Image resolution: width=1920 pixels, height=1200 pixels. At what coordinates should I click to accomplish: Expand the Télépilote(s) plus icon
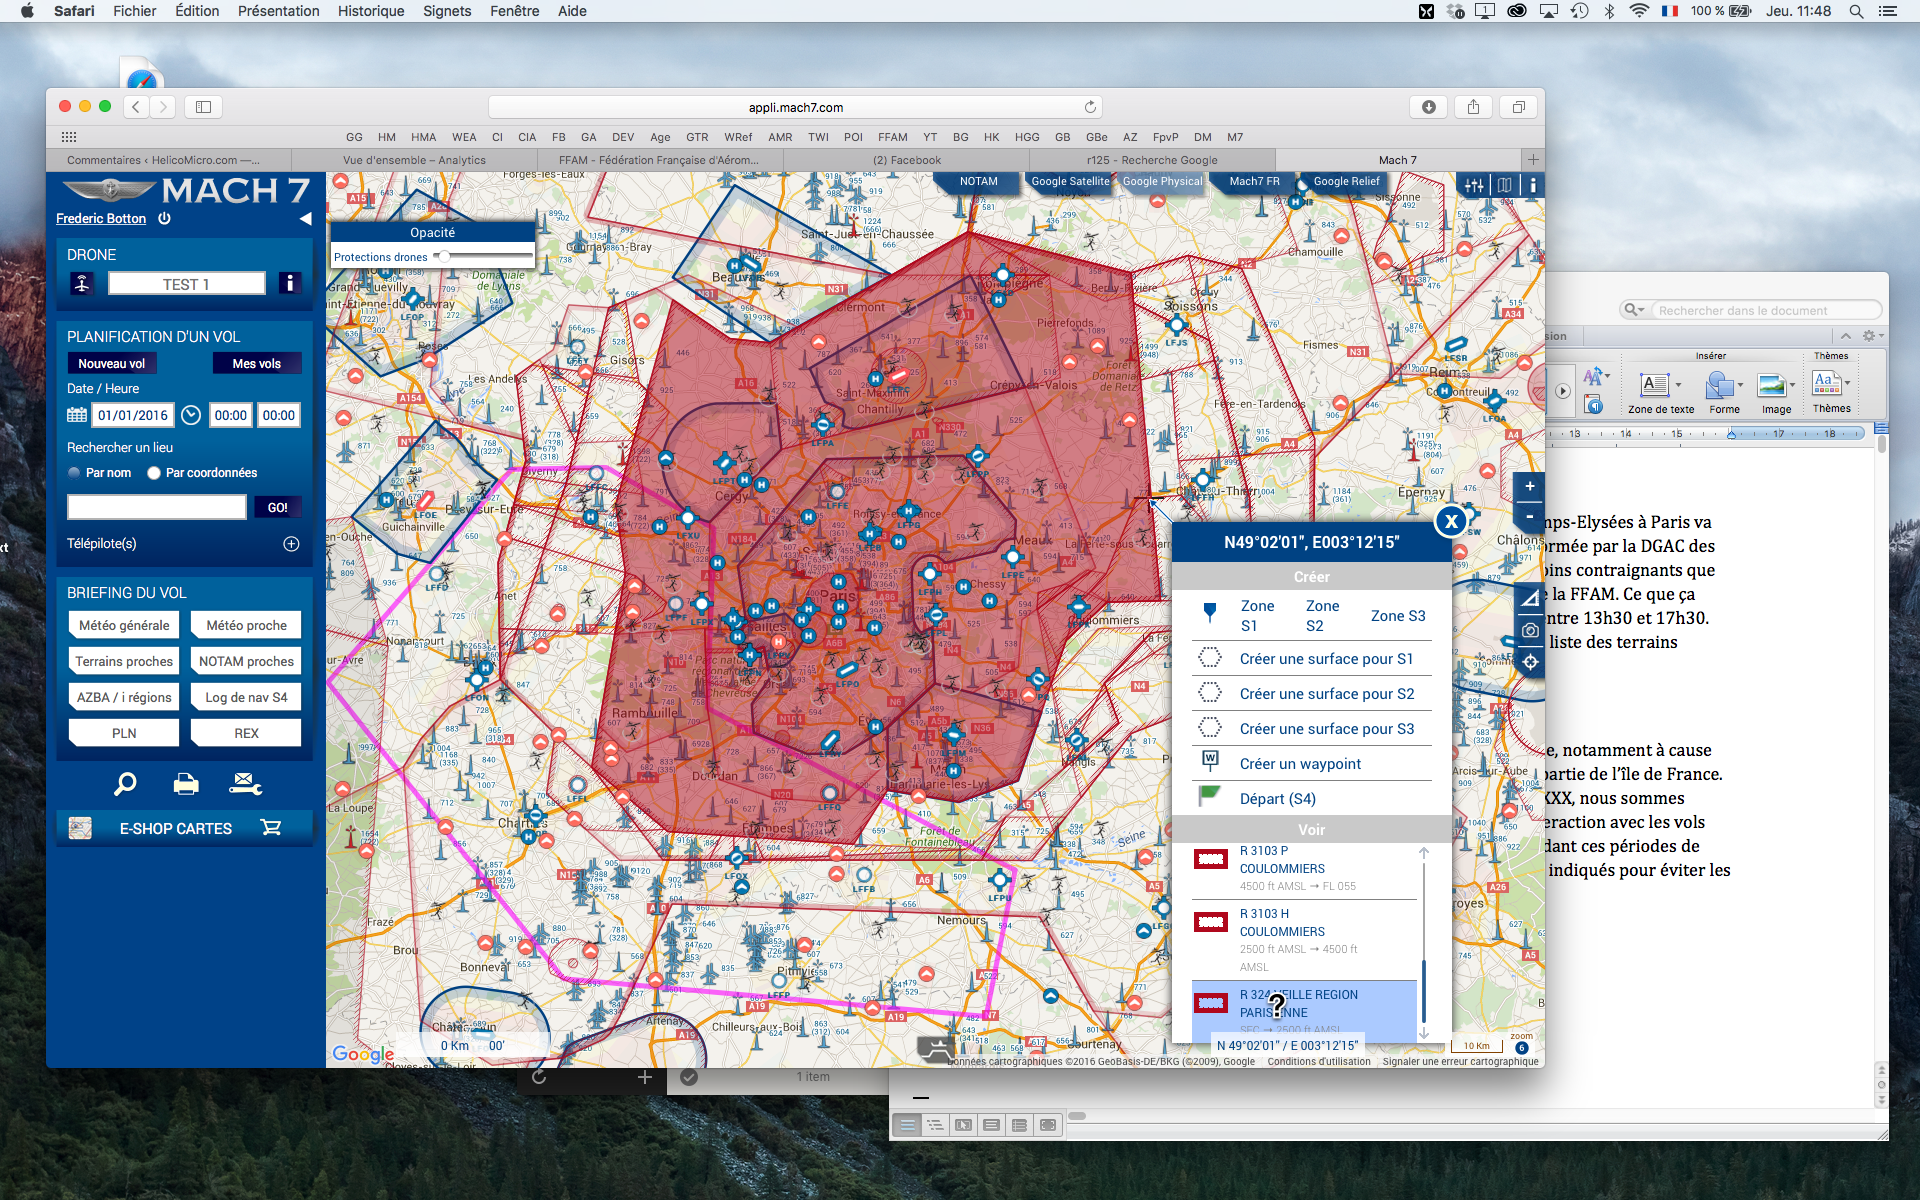(291, 544)
